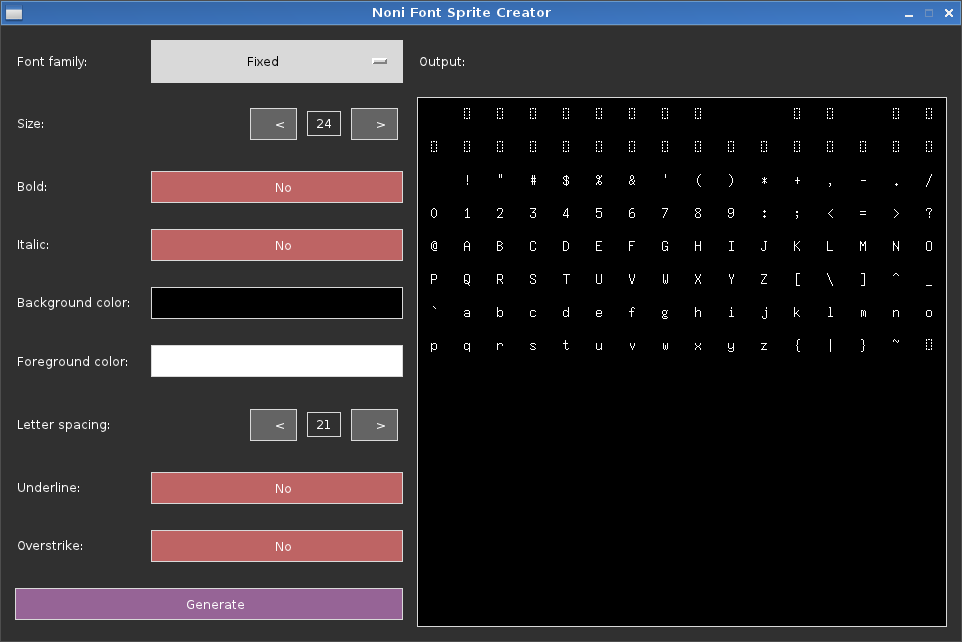The height and width of the screenshot is (642, 962).
Task: Increase the font size with the > button
Action: coord(374,123)
